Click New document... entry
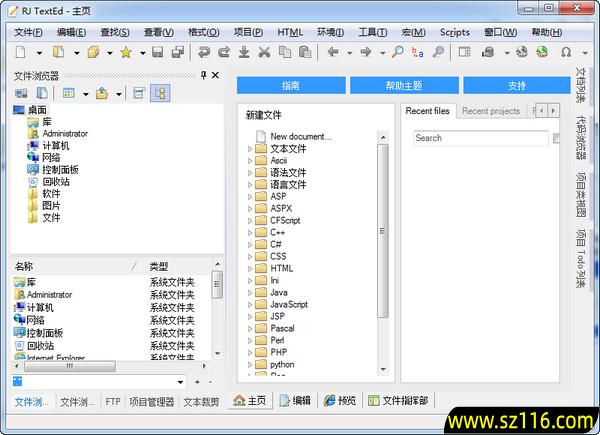Screen dimensions: 600x435 click(x=293, y=136)
